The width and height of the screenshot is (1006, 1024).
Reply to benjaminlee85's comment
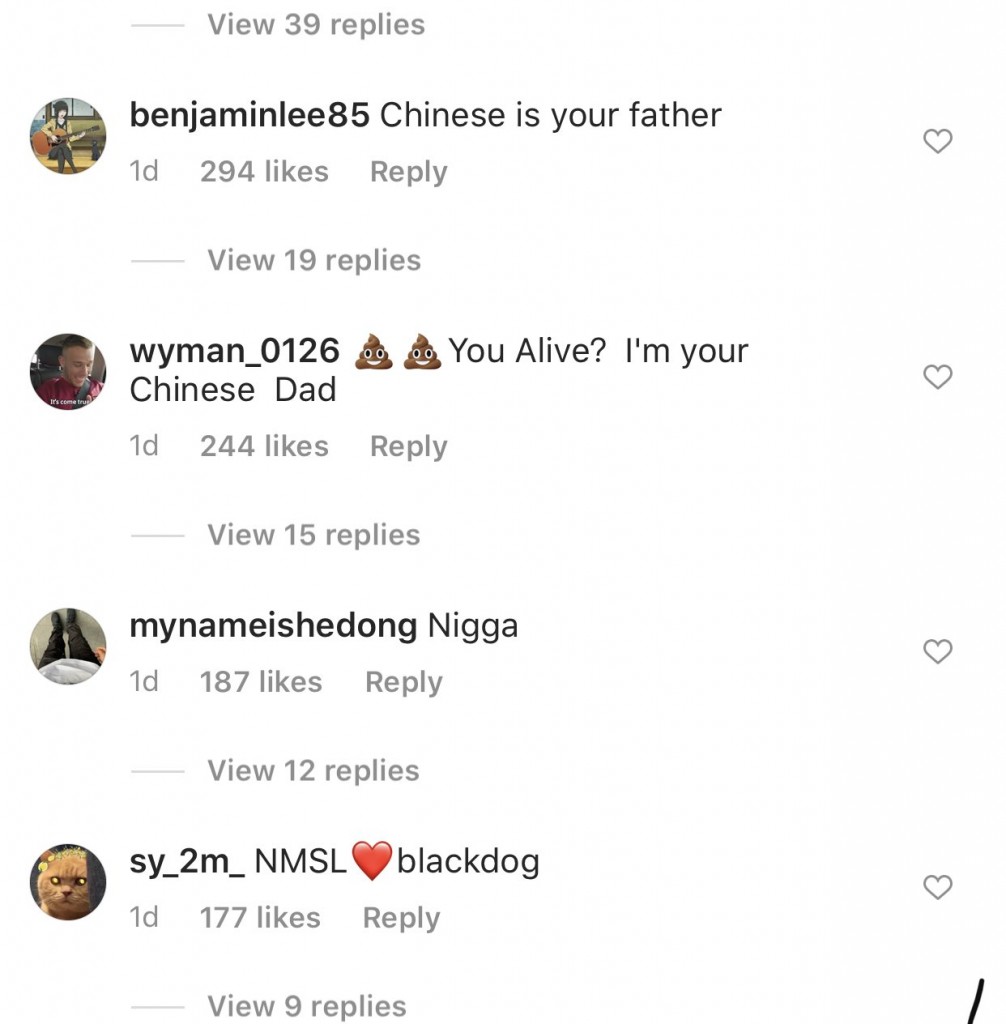[x=408, y=172]
